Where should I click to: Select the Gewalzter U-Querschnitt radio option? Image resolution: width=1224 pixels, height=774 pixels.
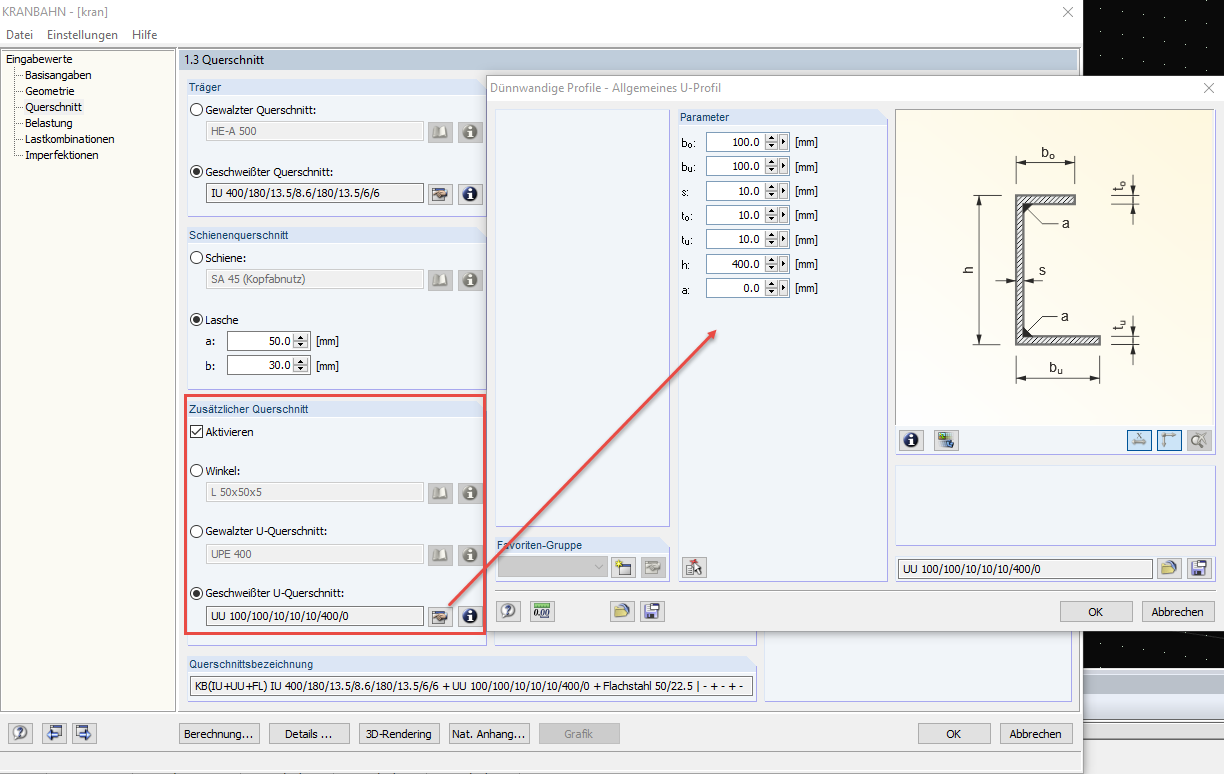(x=197, y=530)
